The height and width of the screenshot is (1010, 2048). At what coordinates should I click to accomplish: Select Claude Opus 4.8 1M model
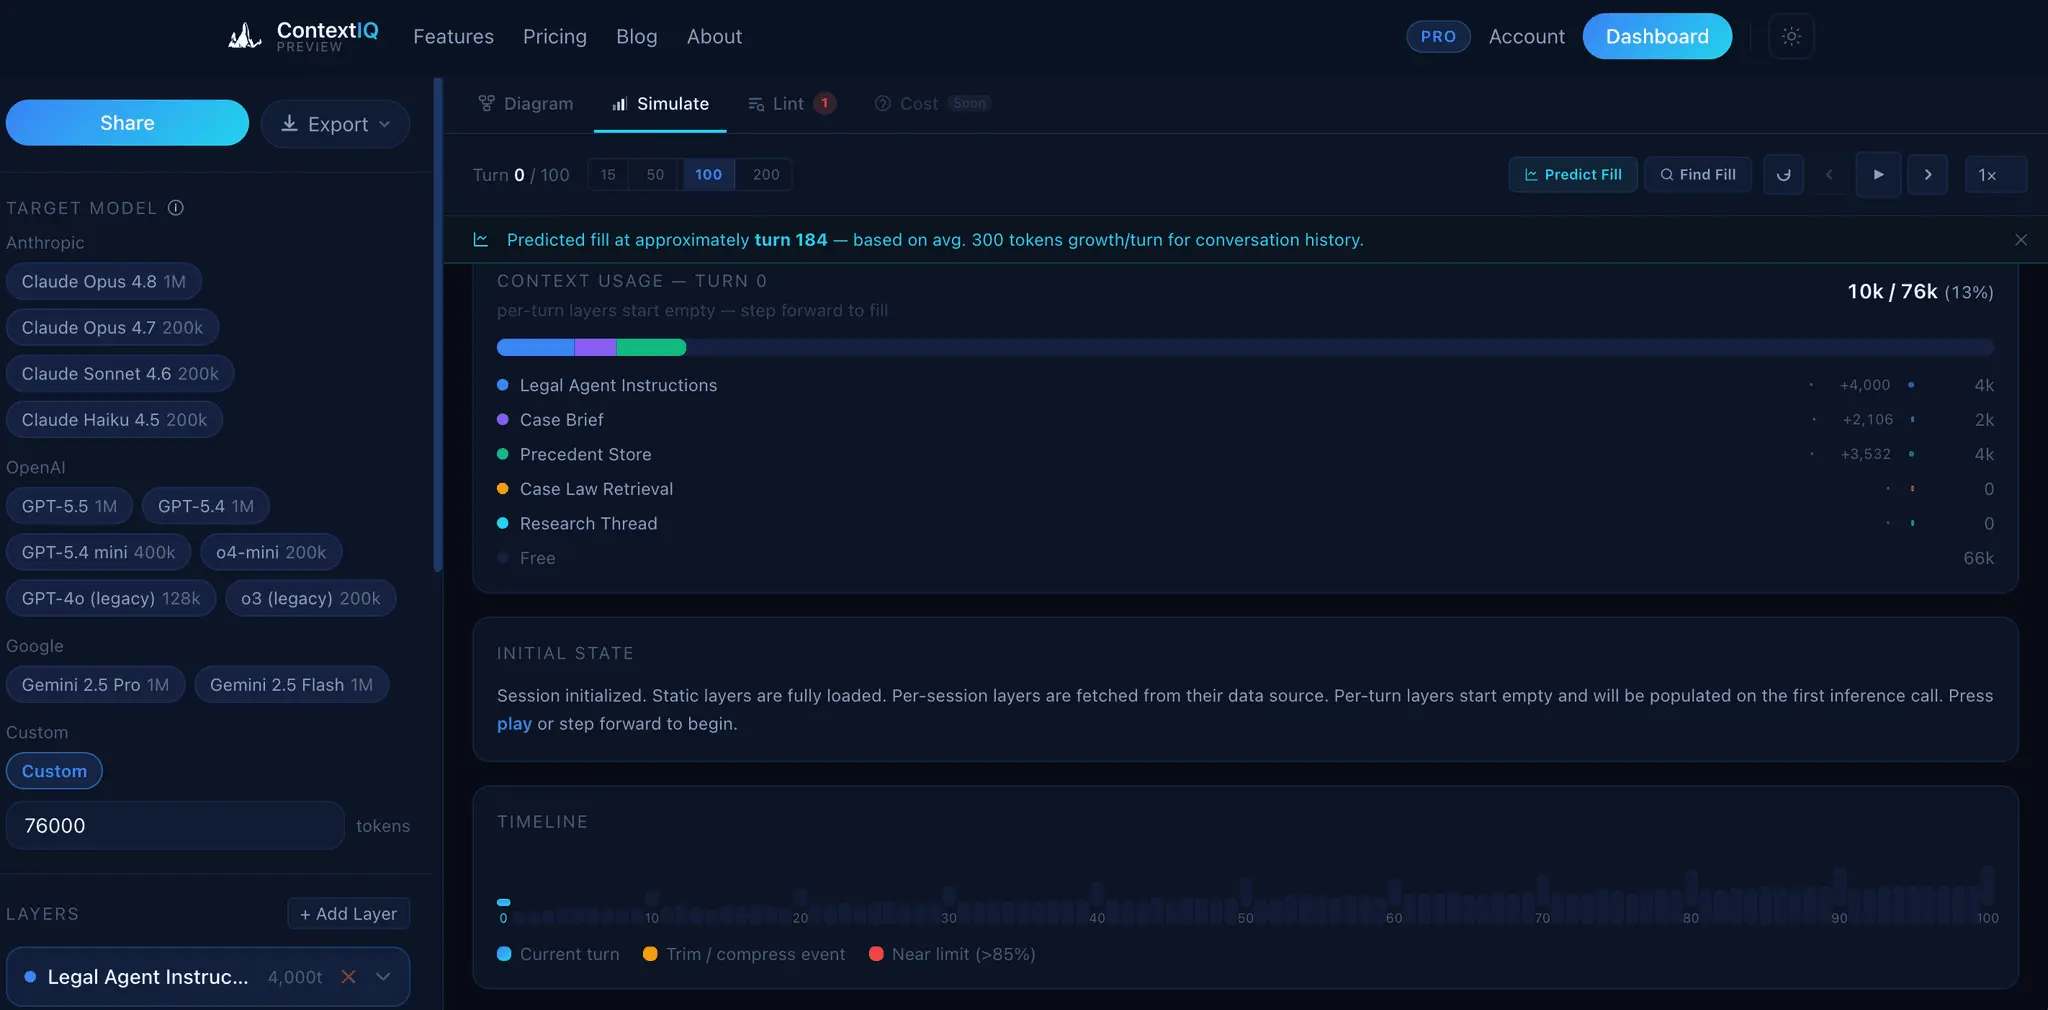[104, 282]
